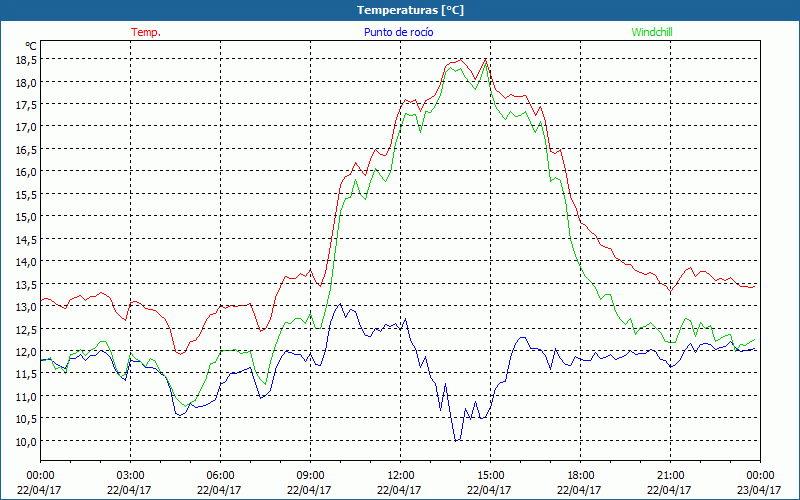
Task: Click the "15:00" time label
Action: tap(490, 476)
